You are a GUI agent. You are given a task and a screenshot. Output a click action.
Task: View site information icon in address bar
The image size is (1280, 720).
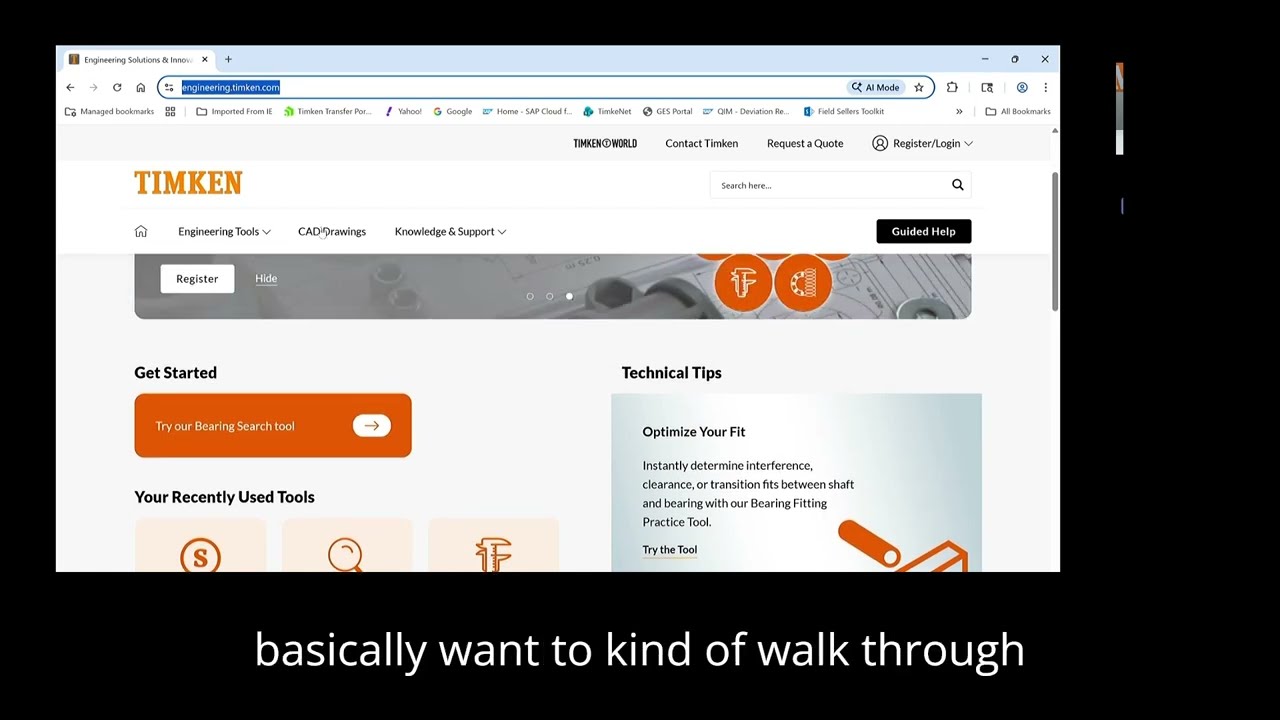click(x=169, y=87)
